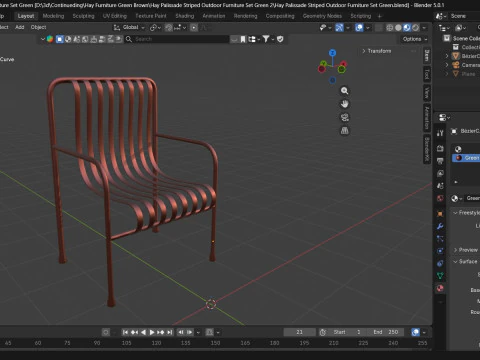Open the Object Data curve properties tab
The height and width of the screenshot is (360, 480).
click(x=440, y=276)
